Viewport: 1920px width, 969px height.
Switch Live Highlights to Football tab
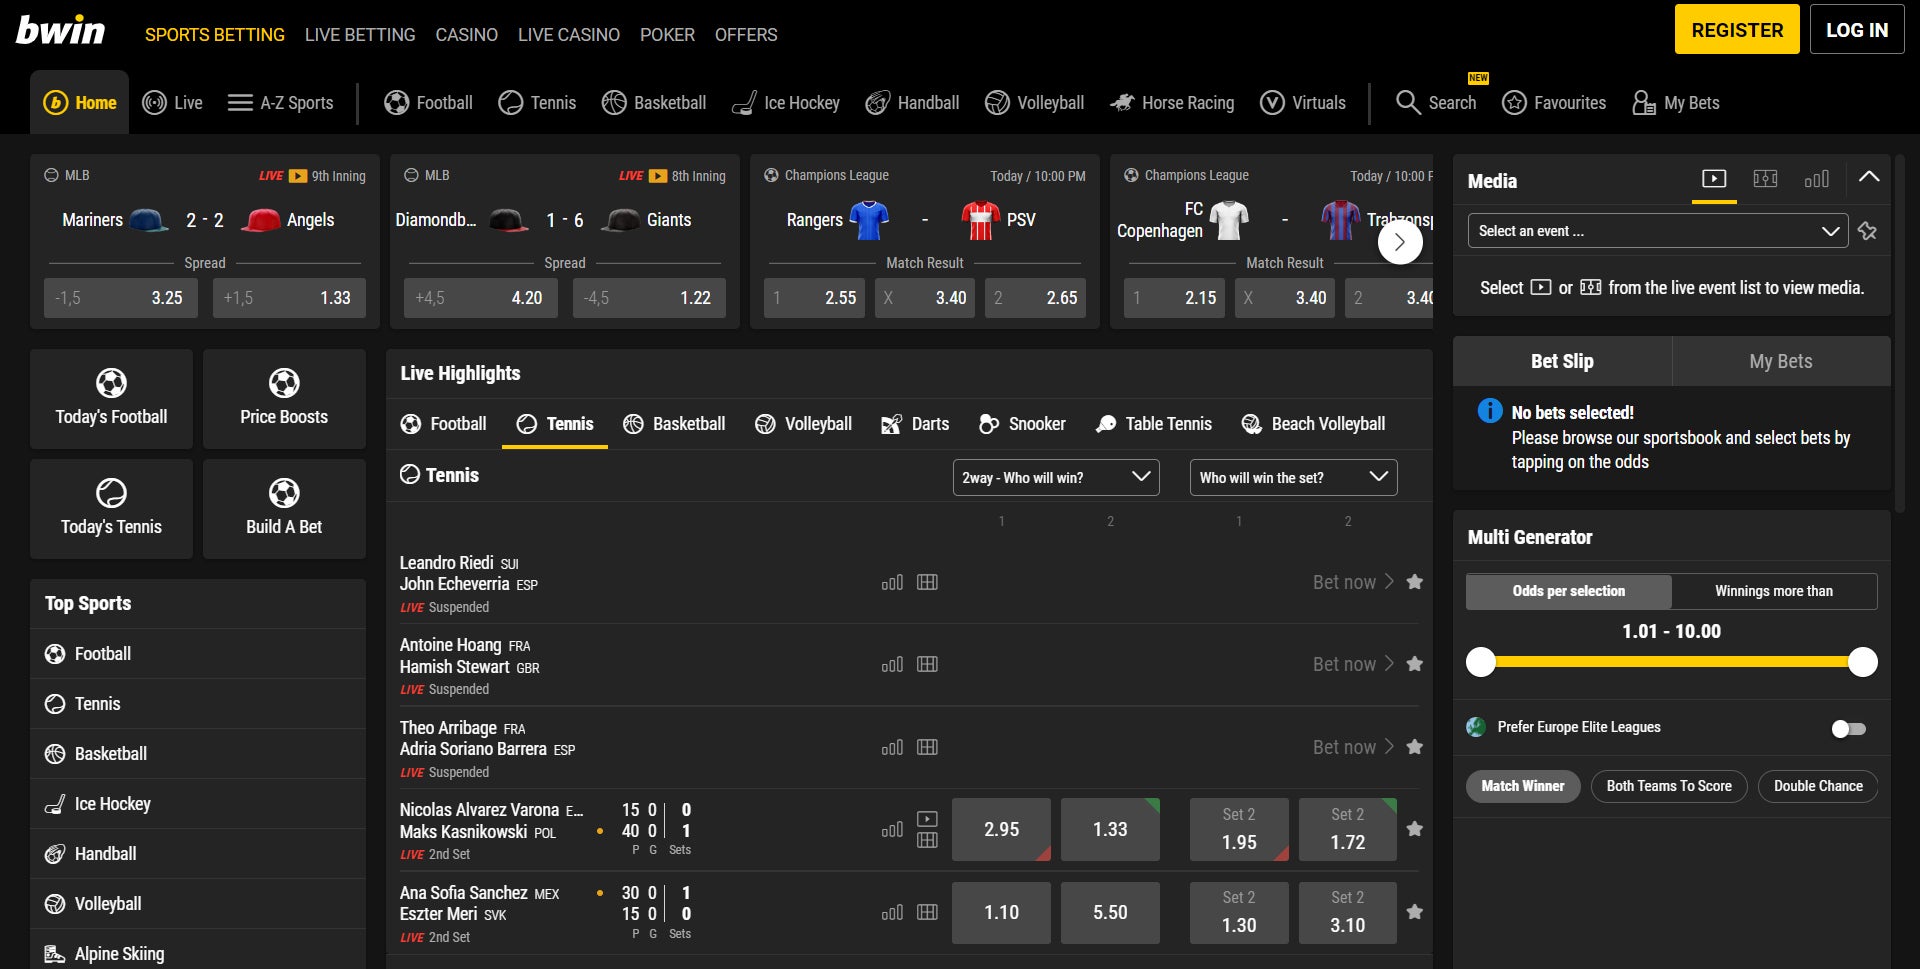[443, 424]
